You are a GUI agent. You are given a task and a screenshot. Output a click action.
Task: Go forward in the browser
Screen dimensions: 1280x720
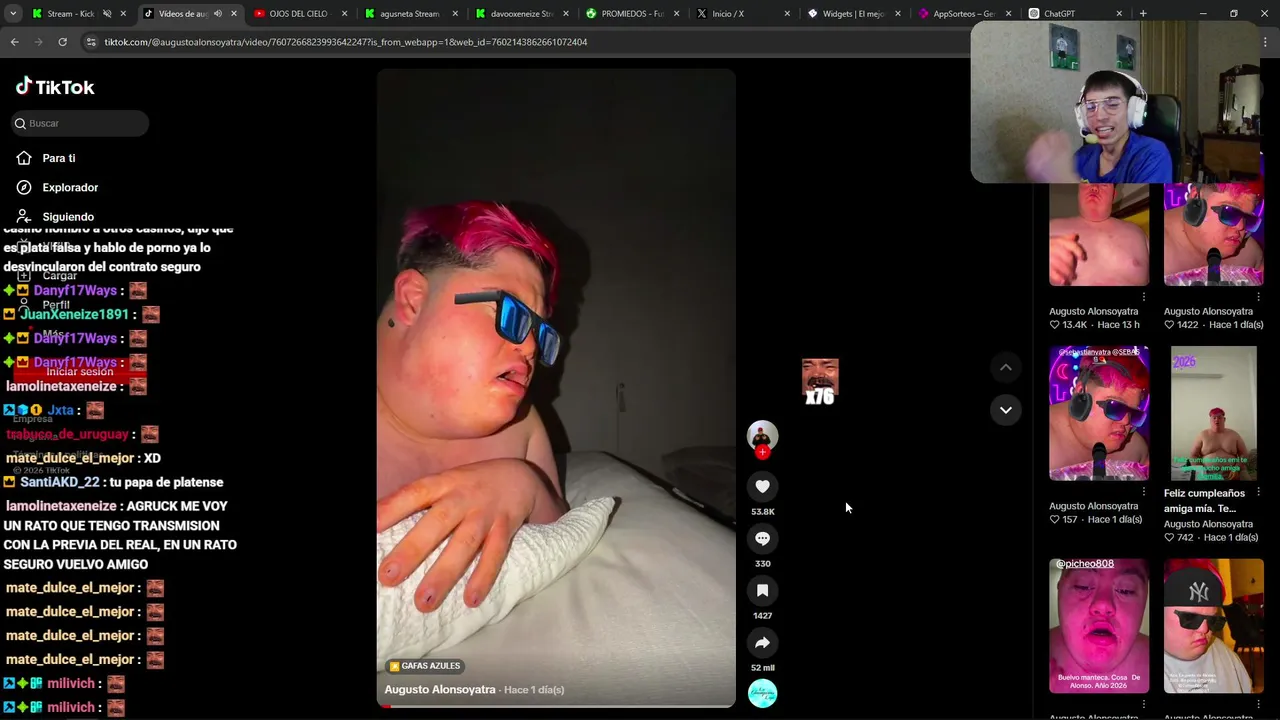38,42
